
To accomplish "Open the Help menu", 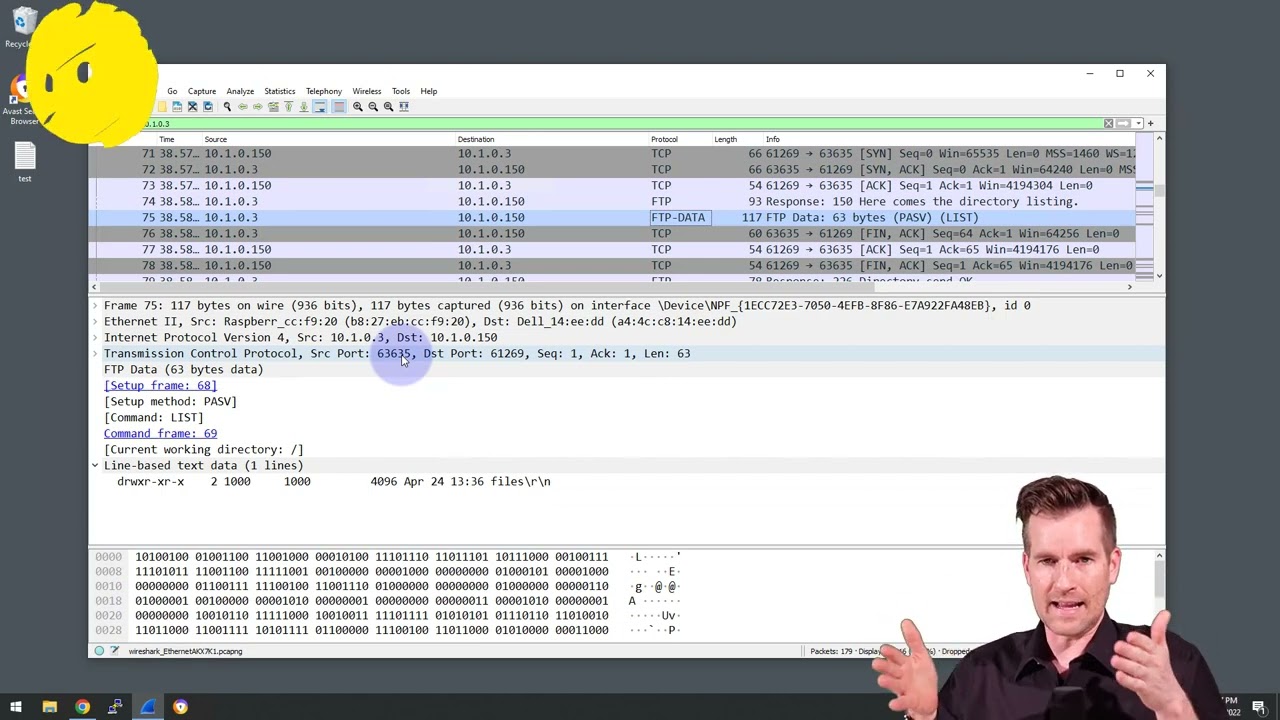I will [x=429, y=91].
